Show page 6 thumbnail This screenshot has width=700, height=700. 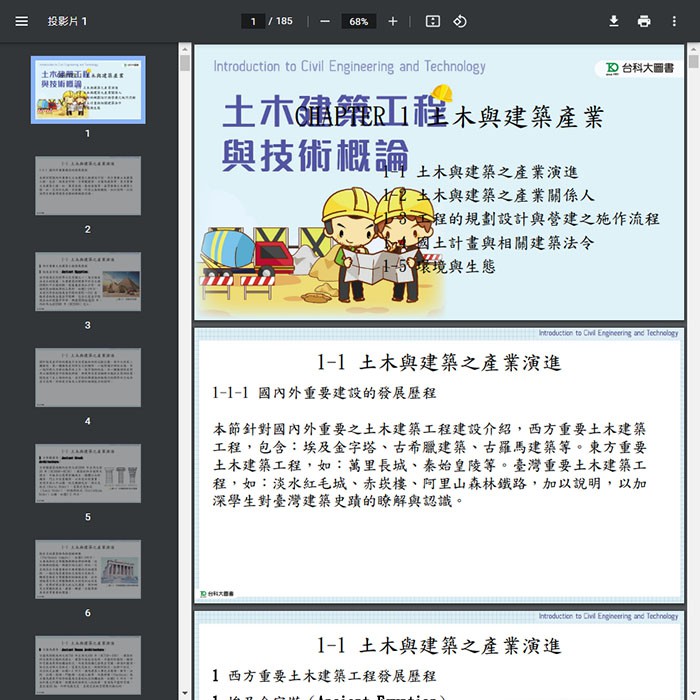tap(88, 570)
